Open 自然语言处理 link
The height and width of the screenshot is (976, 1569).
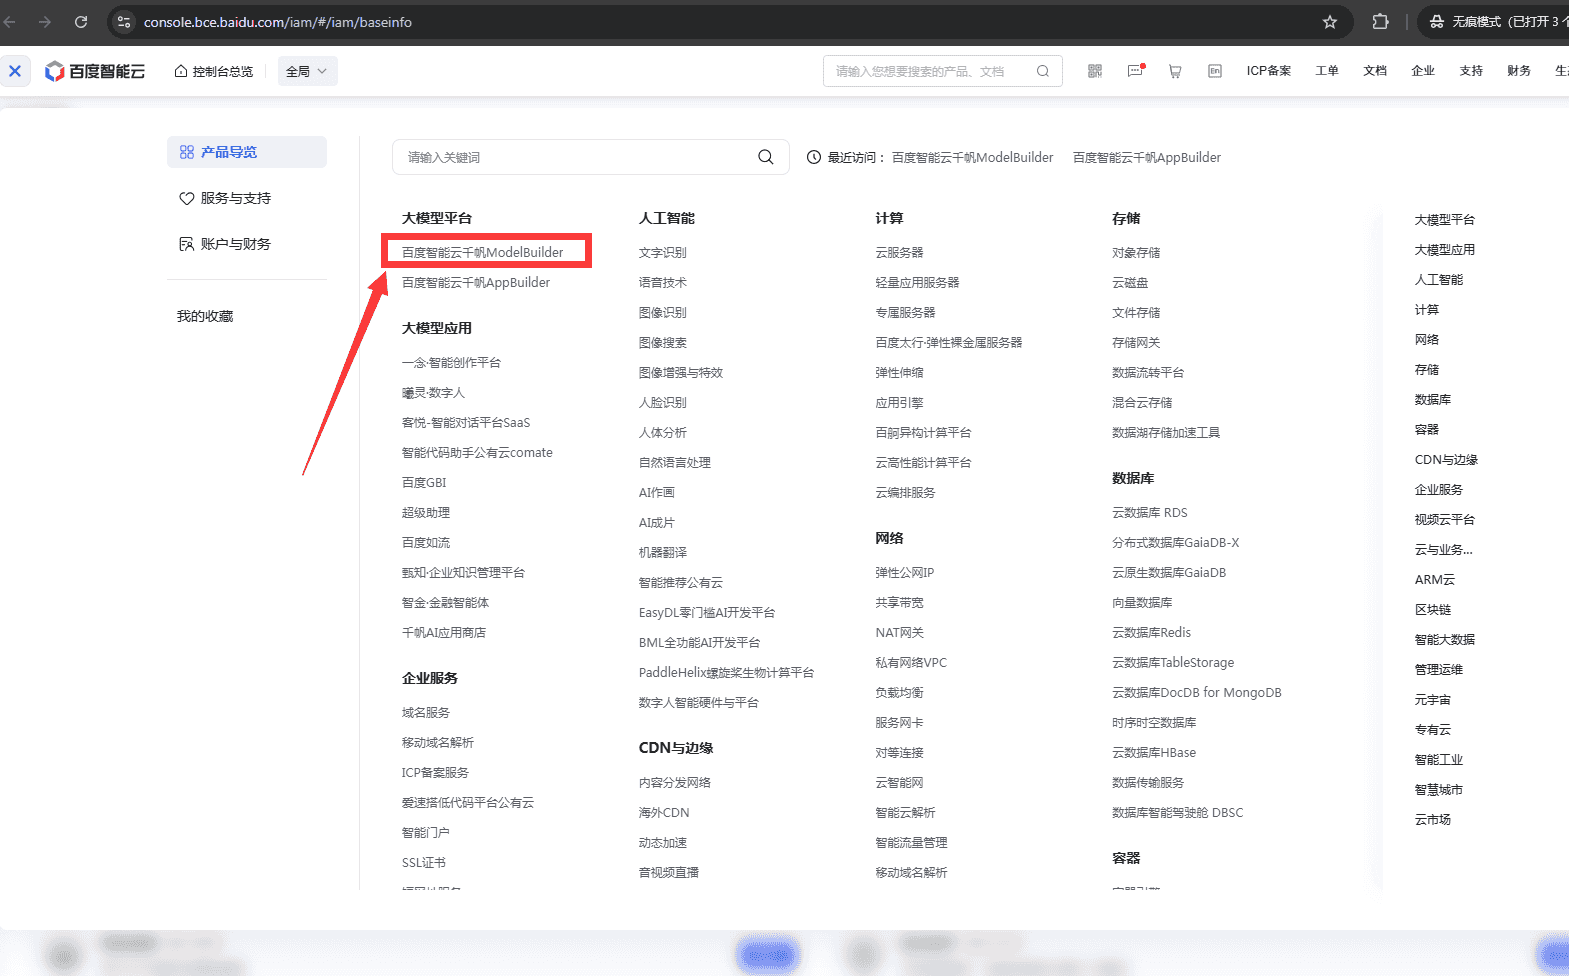[675, 462]
